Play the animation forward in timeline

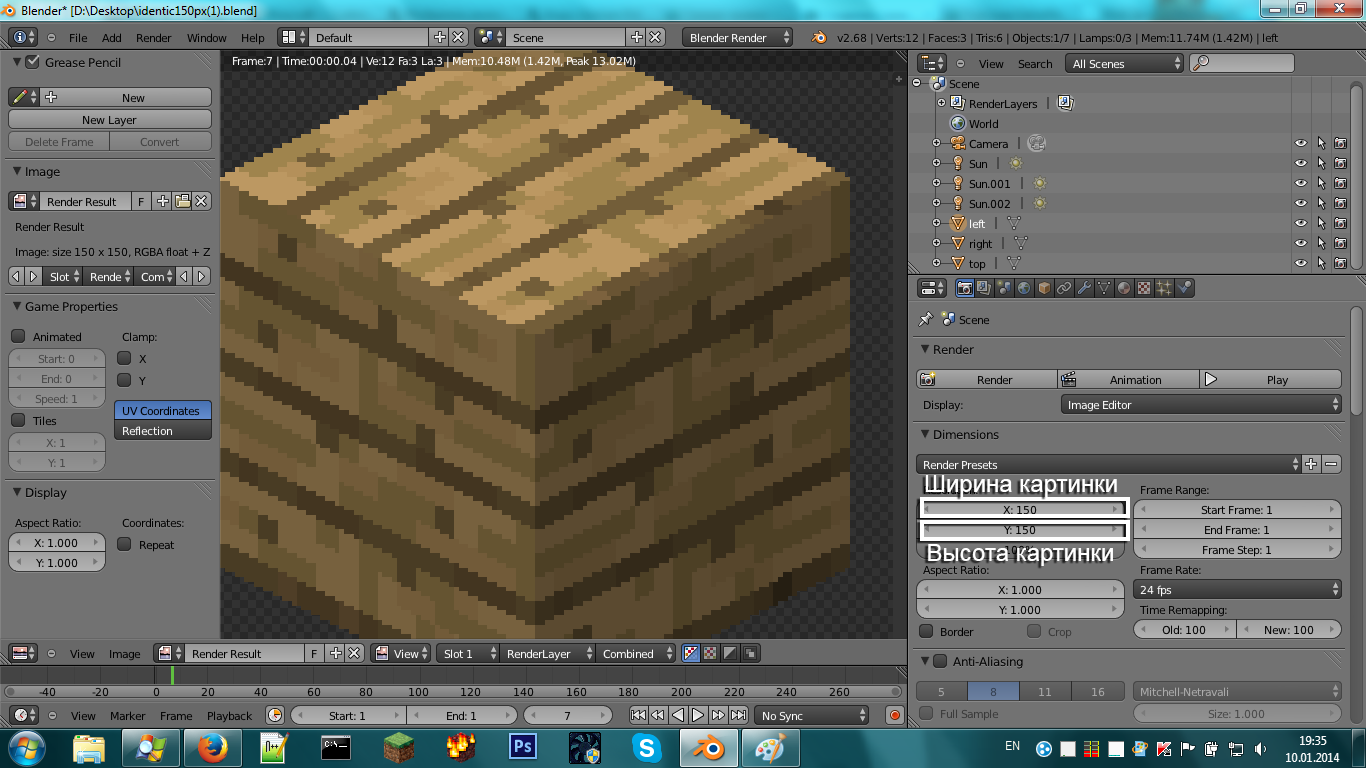tap(698, 715)
